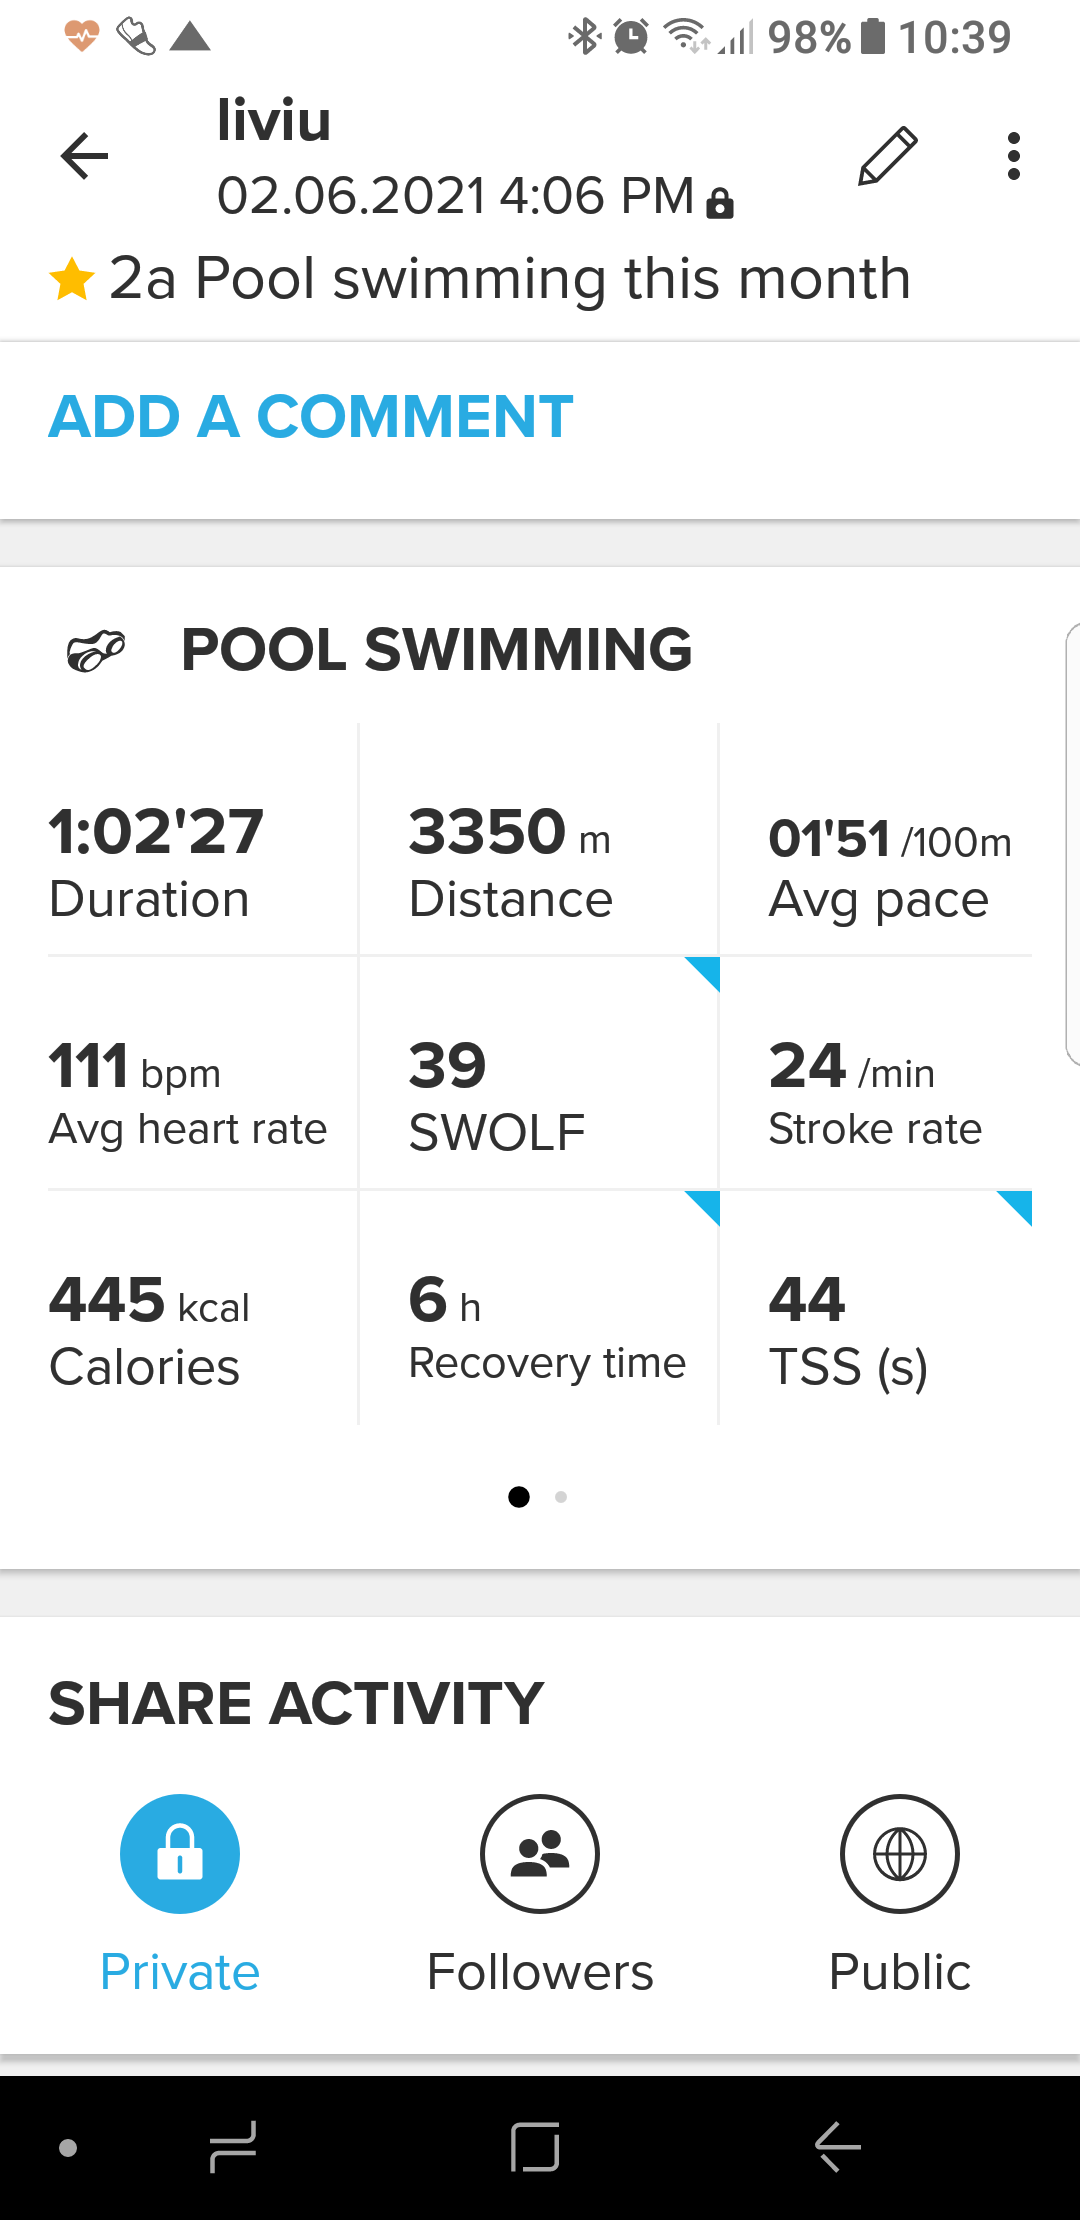Go to second stats page dot
This screenshot has height=2220, width=1080.
click(x=561, y=1497)
